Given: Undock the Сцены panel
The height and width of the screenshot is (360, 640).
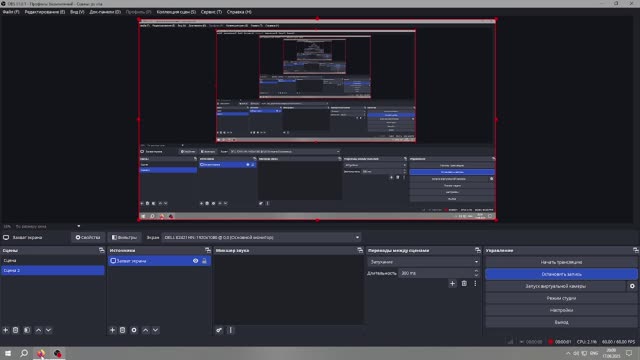Looking at the screenshot, I should pos(101,250).
